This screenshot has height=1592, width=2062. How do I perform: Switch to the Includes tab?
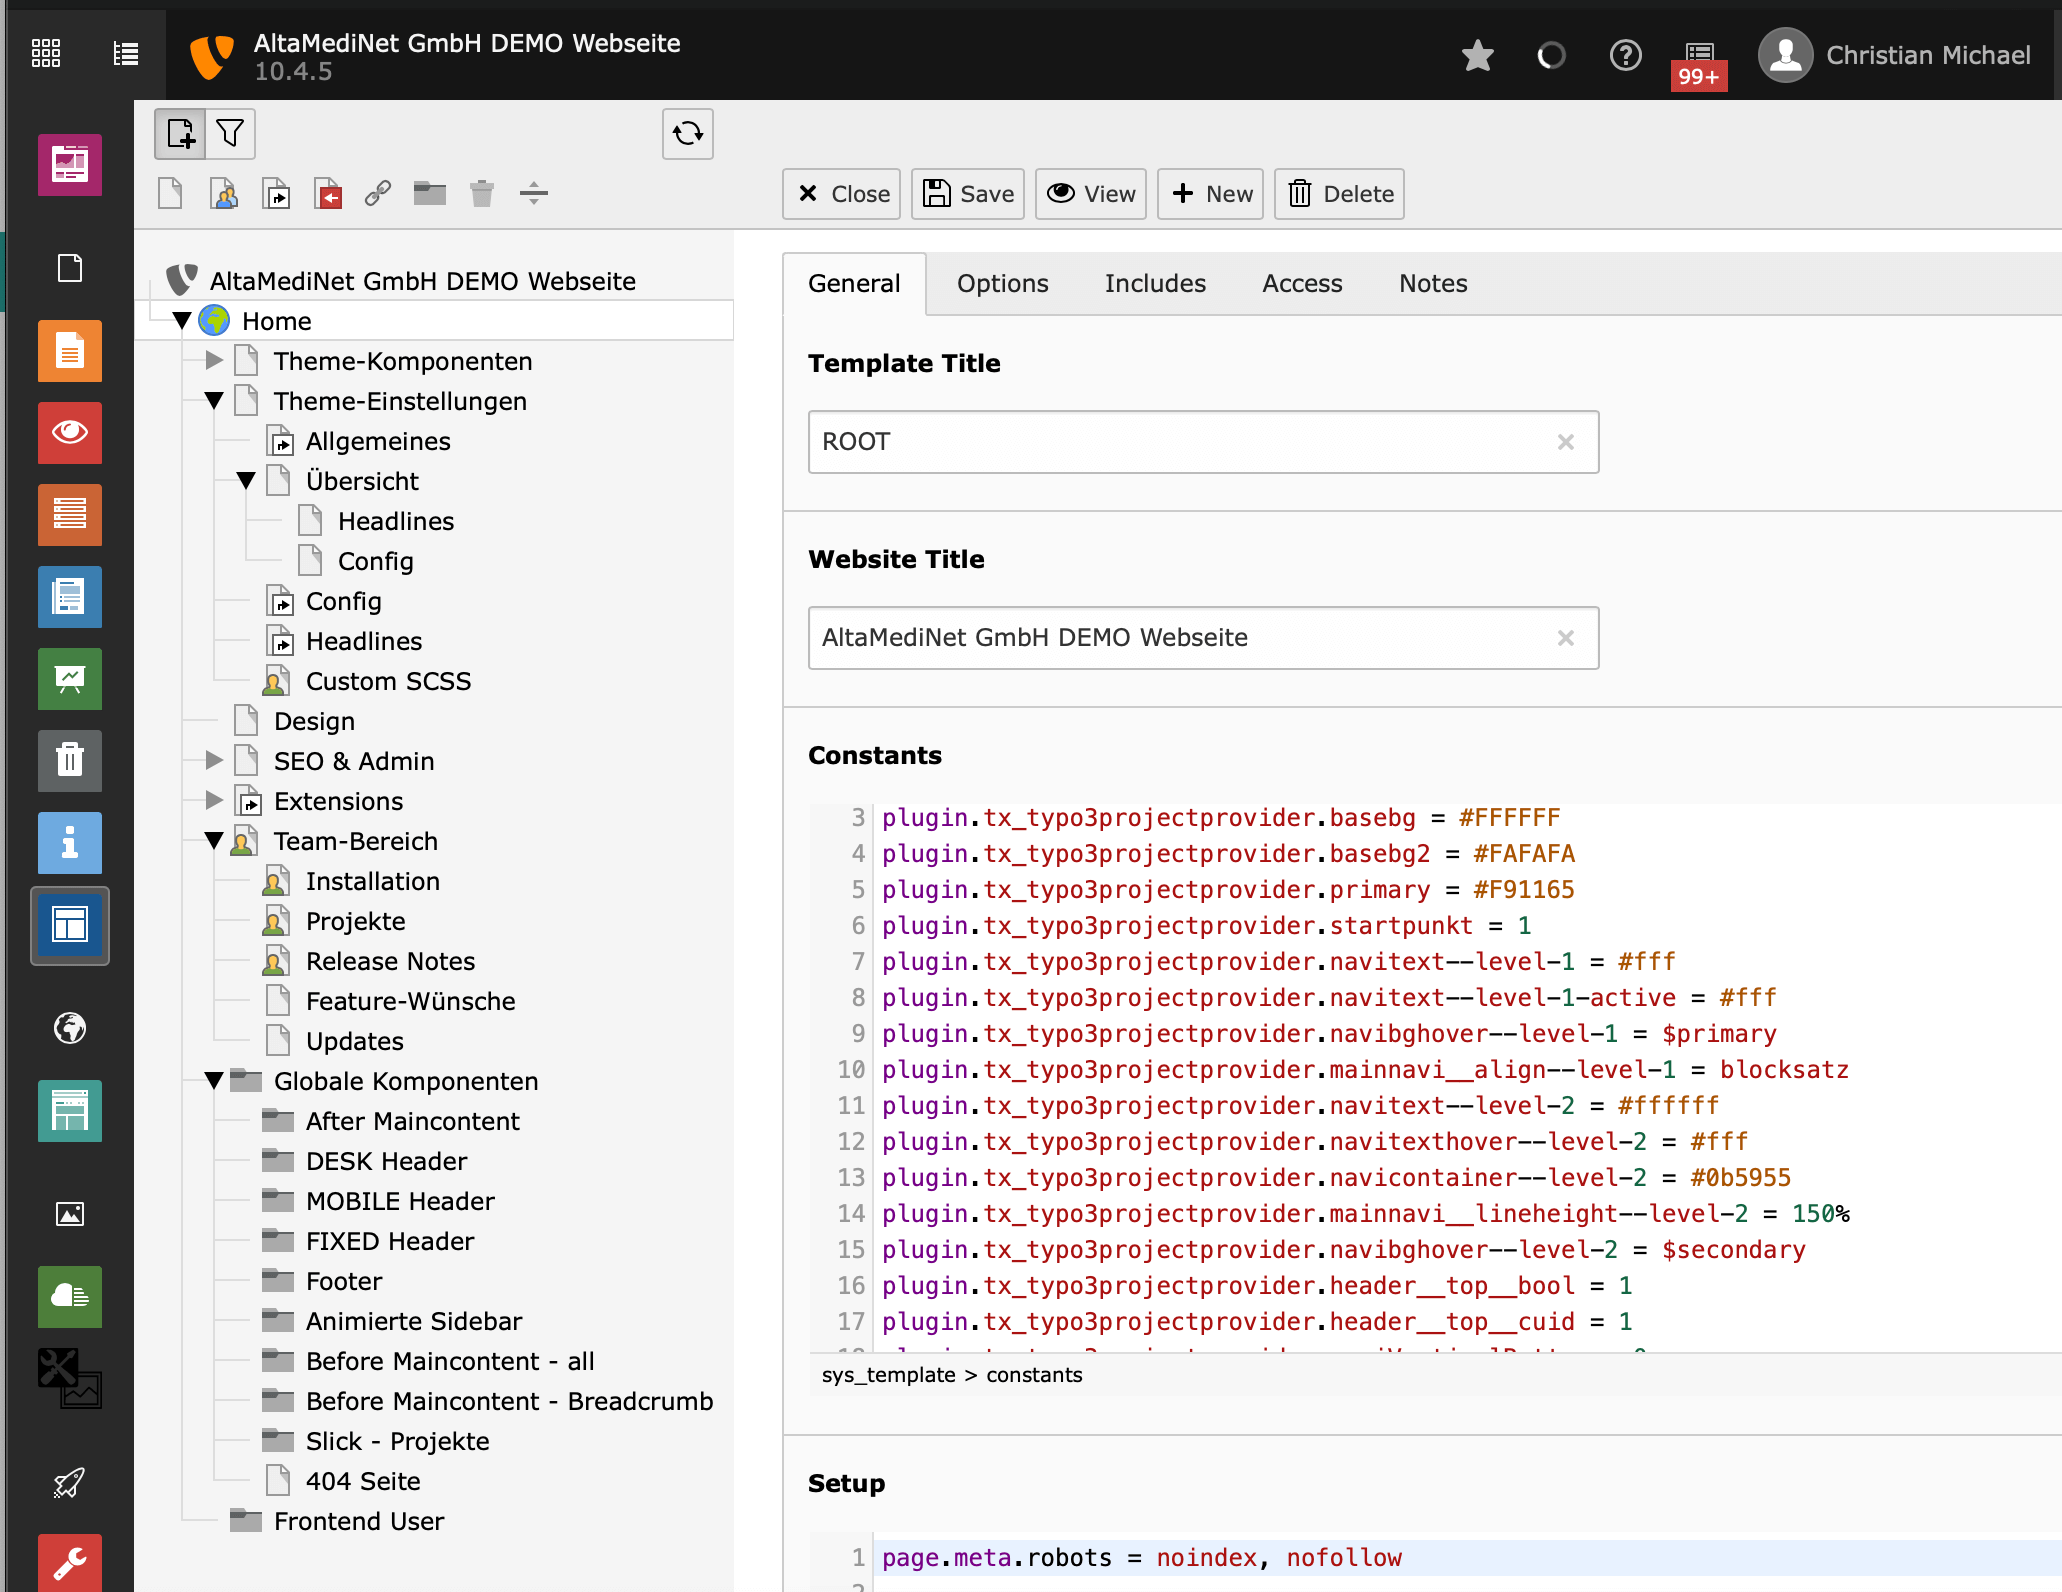click(x=1155, y=284)
